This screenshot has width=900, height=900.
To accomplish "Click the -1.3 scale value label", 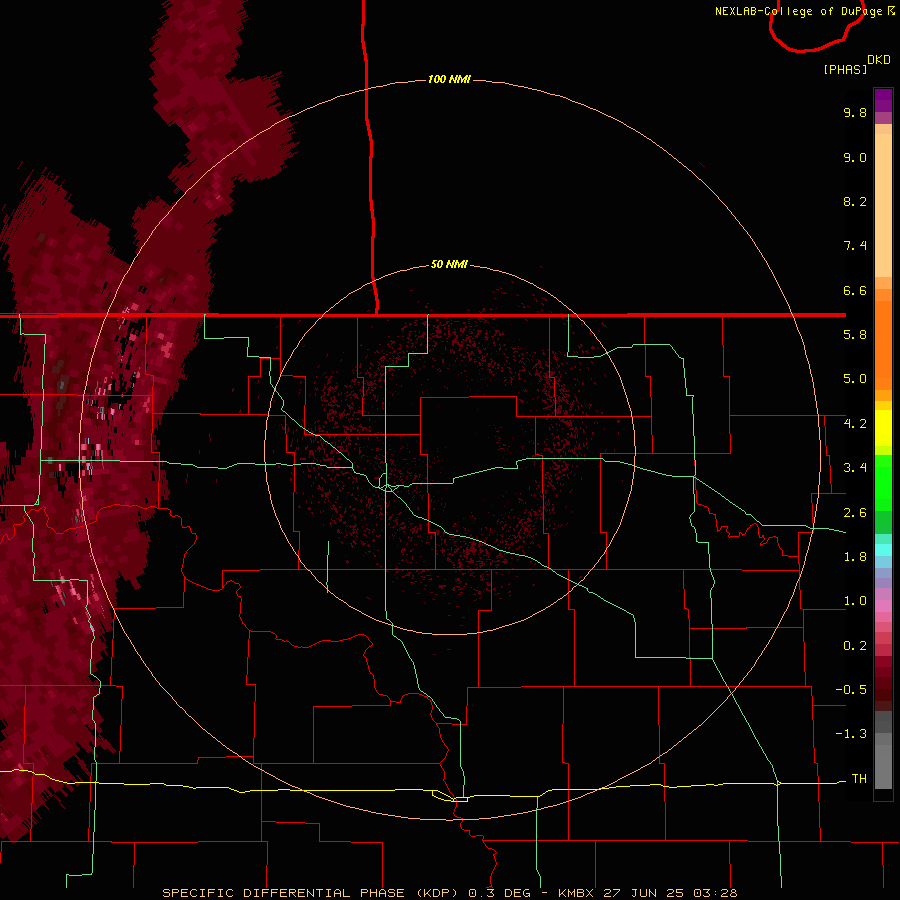I will (x=851, y=734).
